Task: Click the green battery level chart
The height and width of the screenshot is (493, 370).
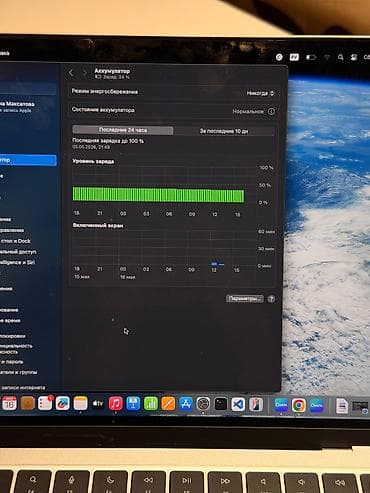Action: pos(158,195)
